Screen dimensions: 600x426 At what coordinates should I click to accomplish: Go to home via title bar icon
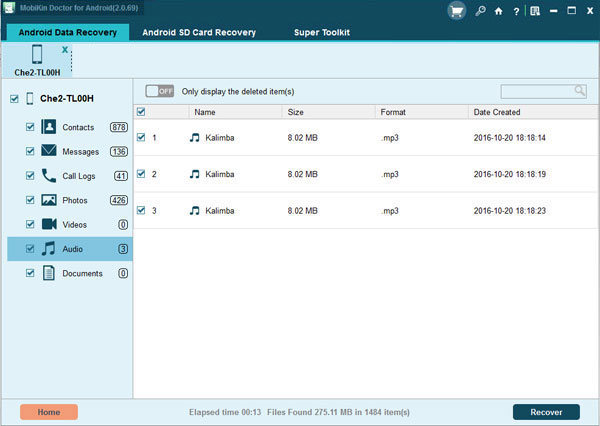point(498,11)
